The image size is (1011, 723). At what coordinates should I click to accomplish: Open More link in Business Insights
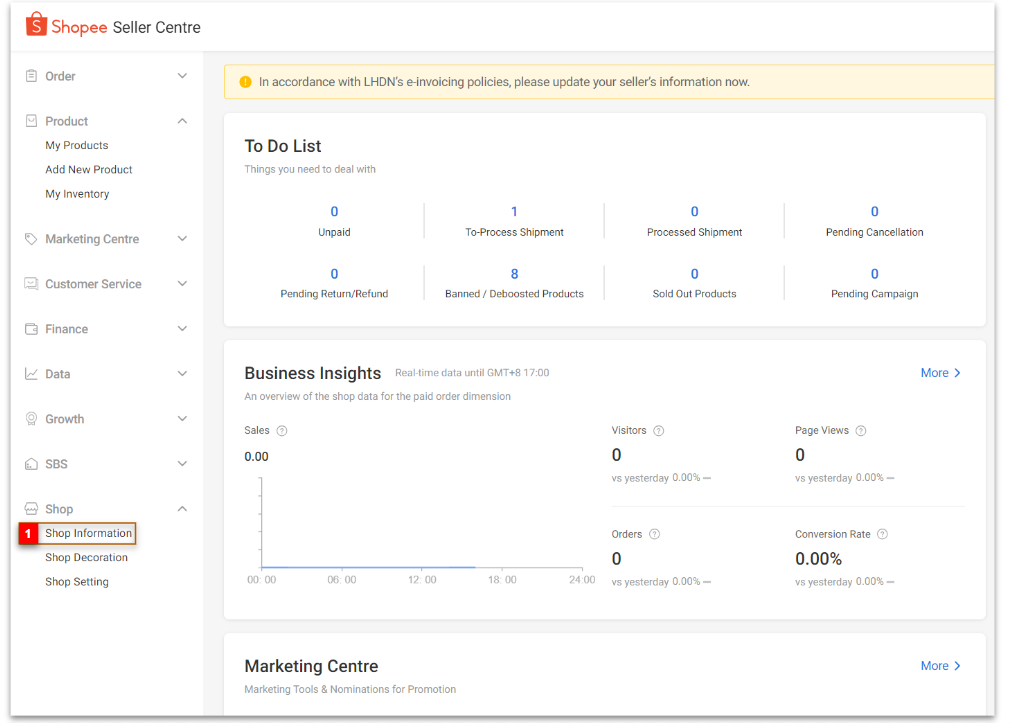(940, 373)
